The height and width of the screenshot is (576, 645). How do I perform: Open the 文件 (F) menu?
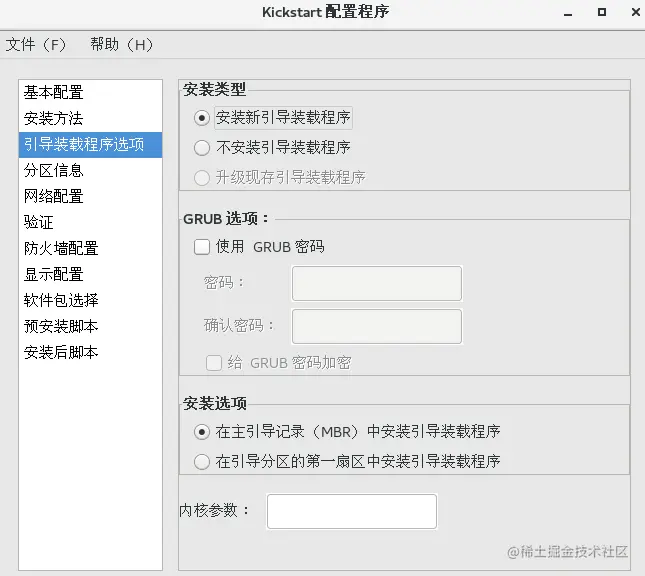[x=36, y=44]
